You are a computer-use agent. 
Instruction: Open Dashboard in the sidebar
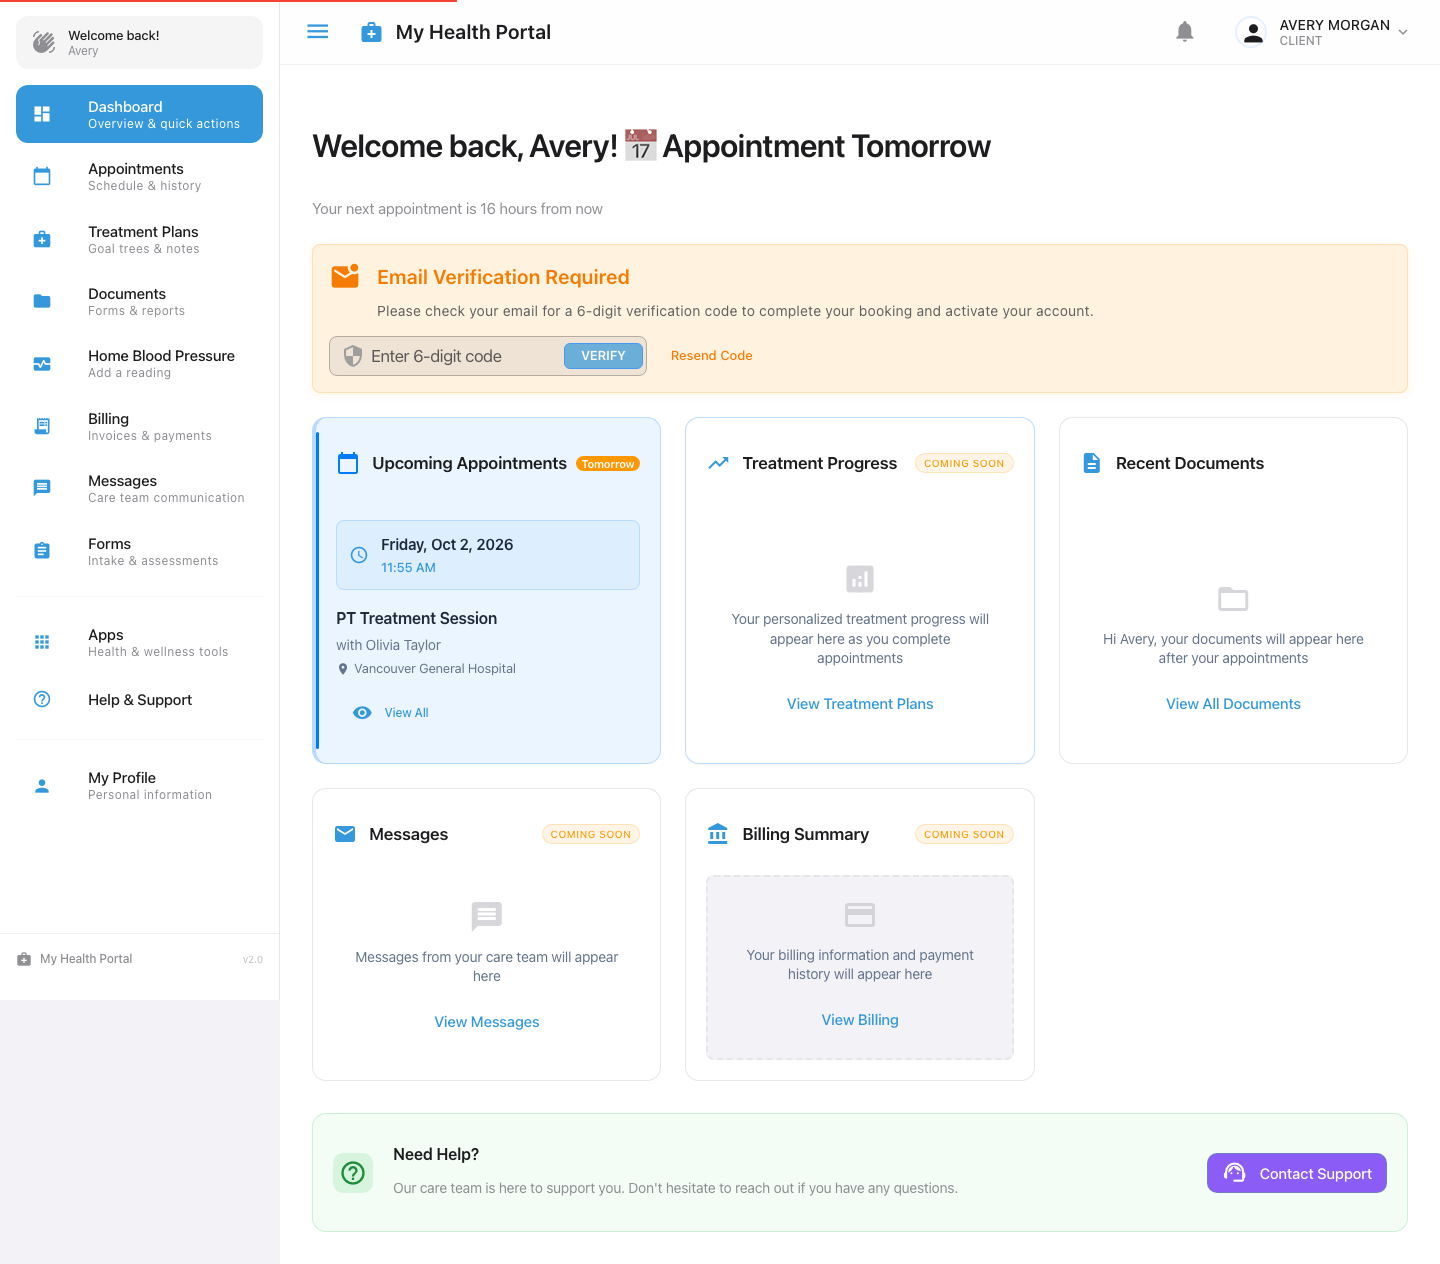pos(139,114)
